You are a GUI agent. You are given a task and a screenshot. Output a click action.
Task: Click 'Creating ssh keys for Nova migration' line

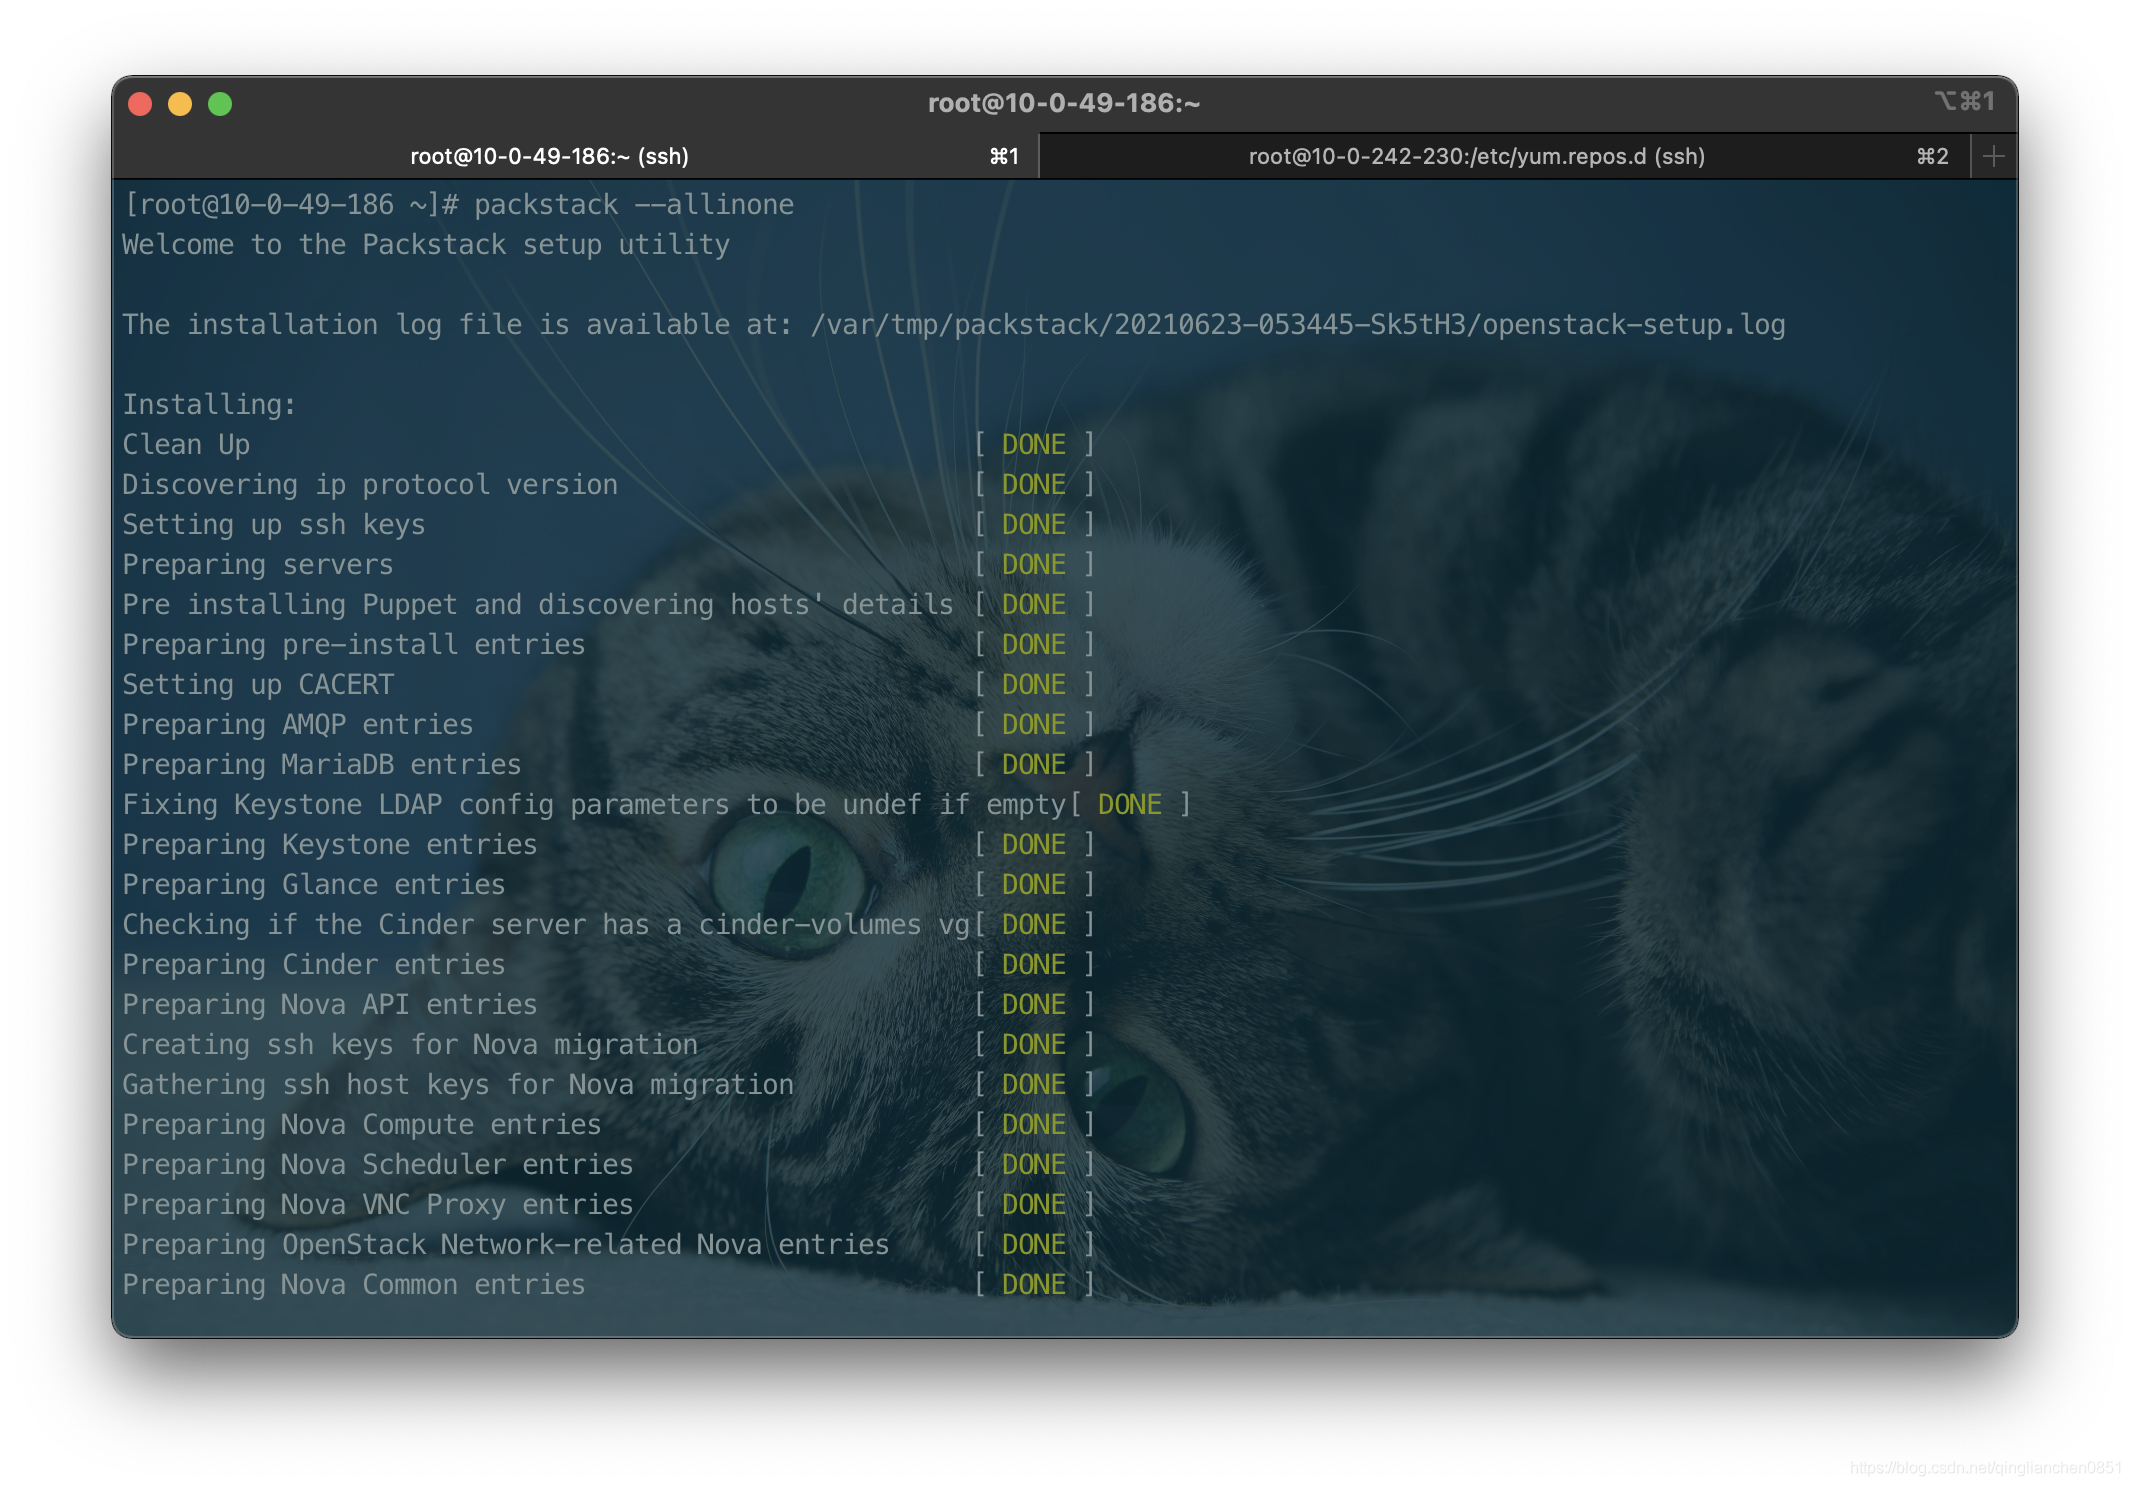[x=410, y=1045]
